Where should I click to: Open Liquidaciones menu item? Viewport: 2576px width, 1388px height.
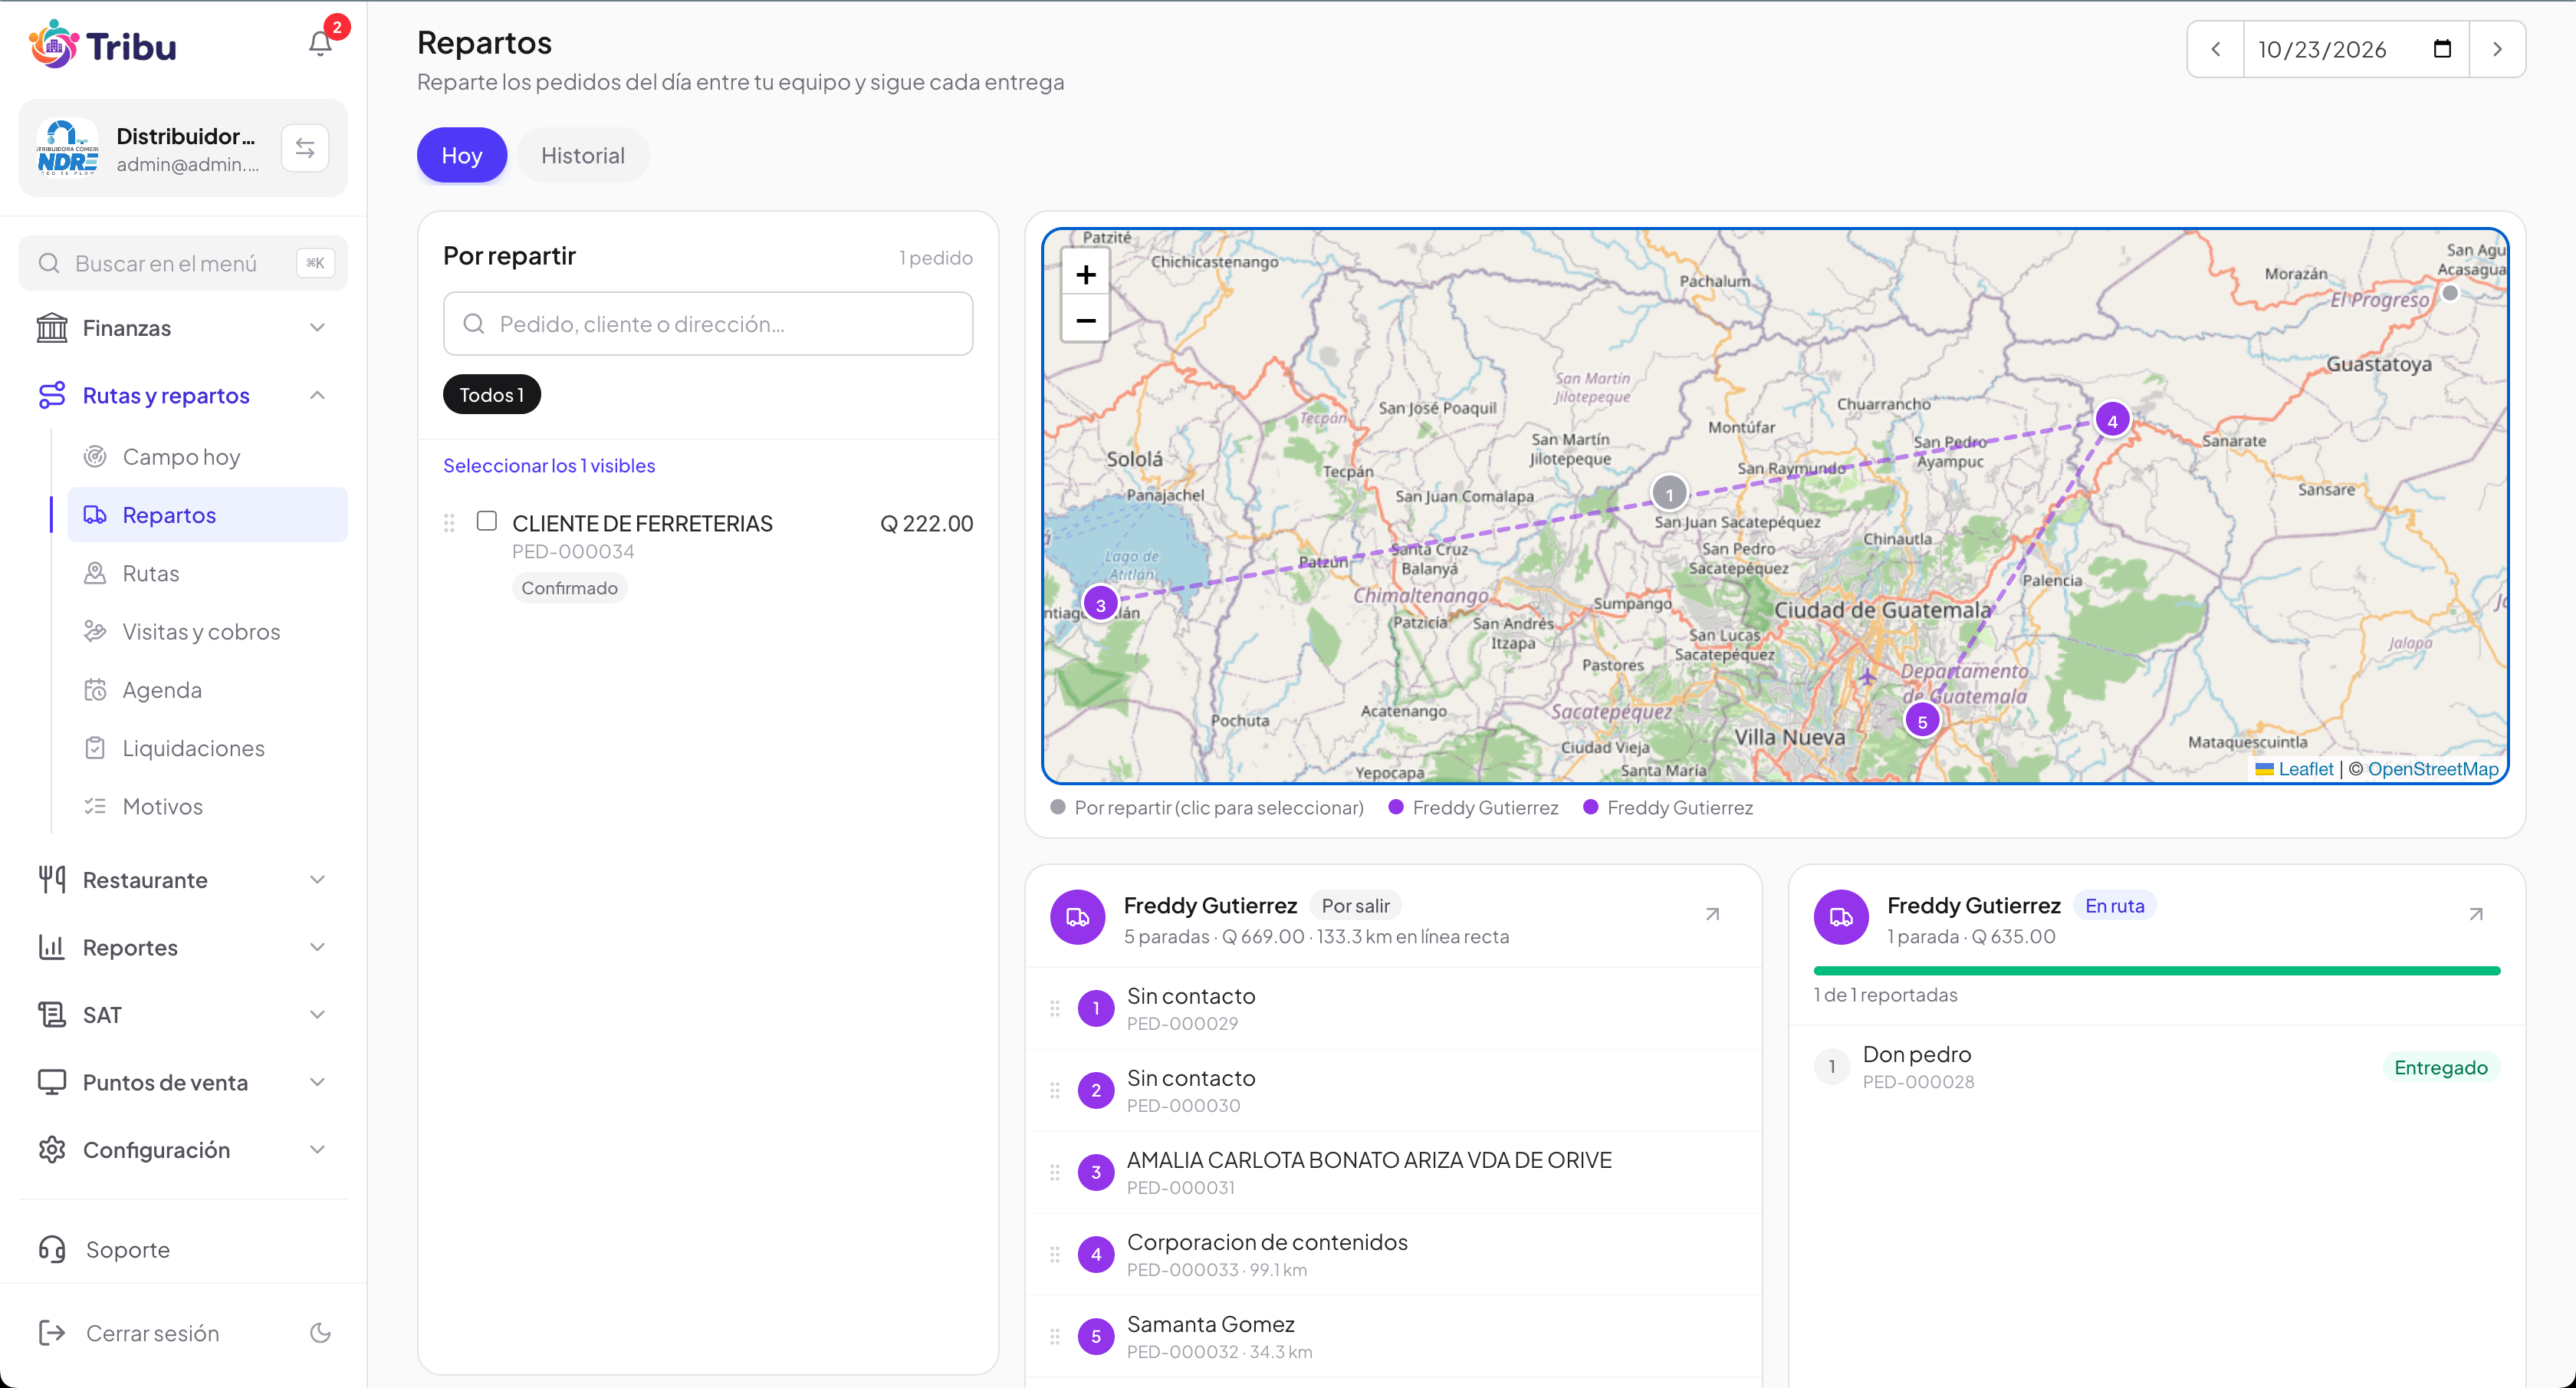(x=207, y=748)
